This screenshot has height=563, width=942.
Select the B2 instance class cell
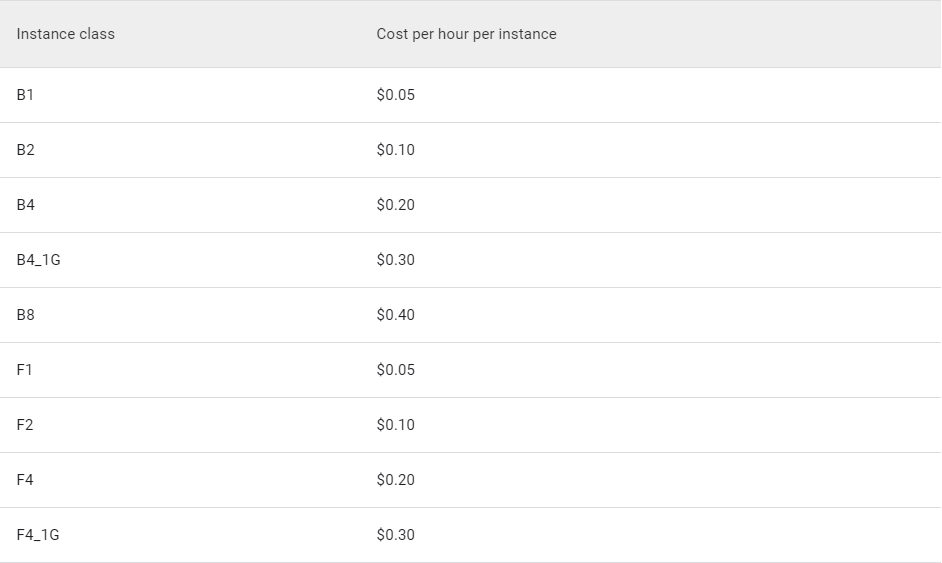click(x=25, y=150)
